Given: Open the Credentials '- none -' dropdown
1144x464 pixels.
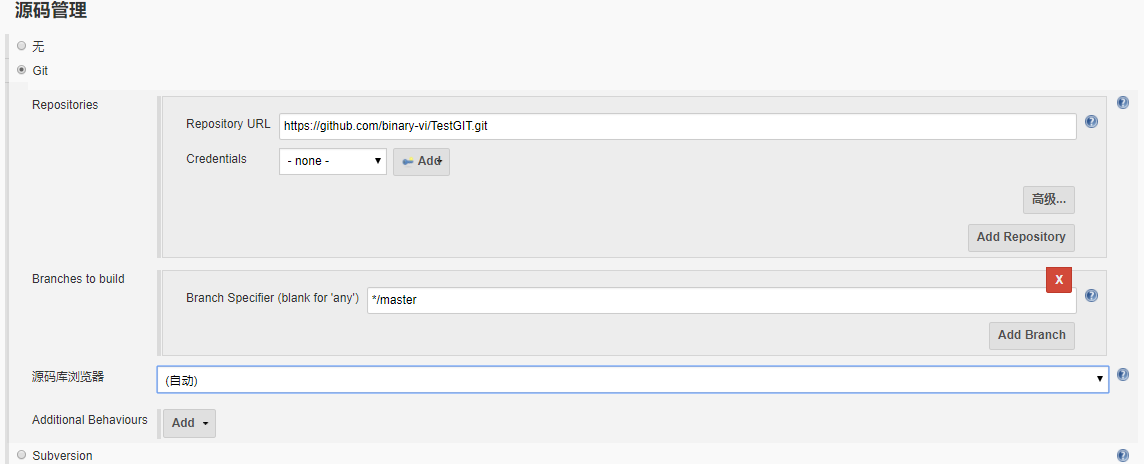Looking at the screenshot, I should pyautogui.click(x=333, y=161).
